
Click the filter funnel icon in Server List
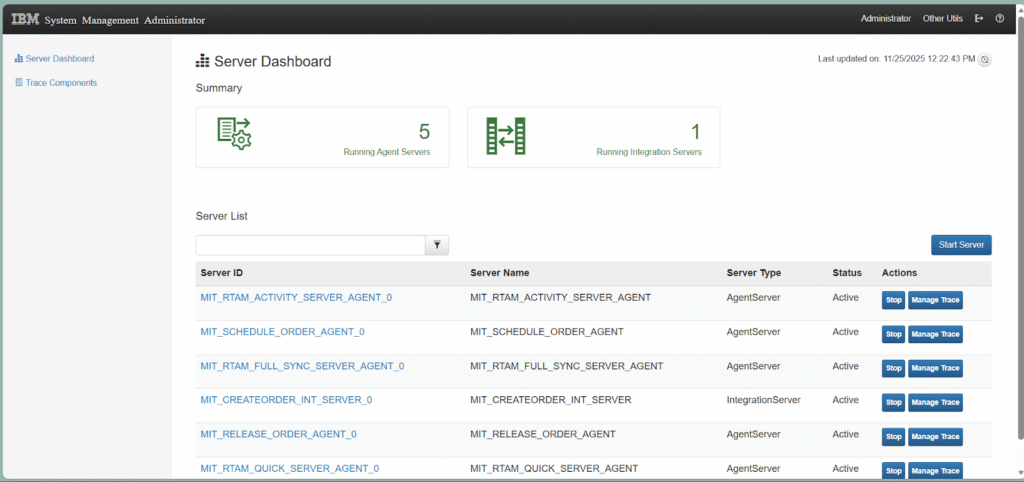coord(437,245)
